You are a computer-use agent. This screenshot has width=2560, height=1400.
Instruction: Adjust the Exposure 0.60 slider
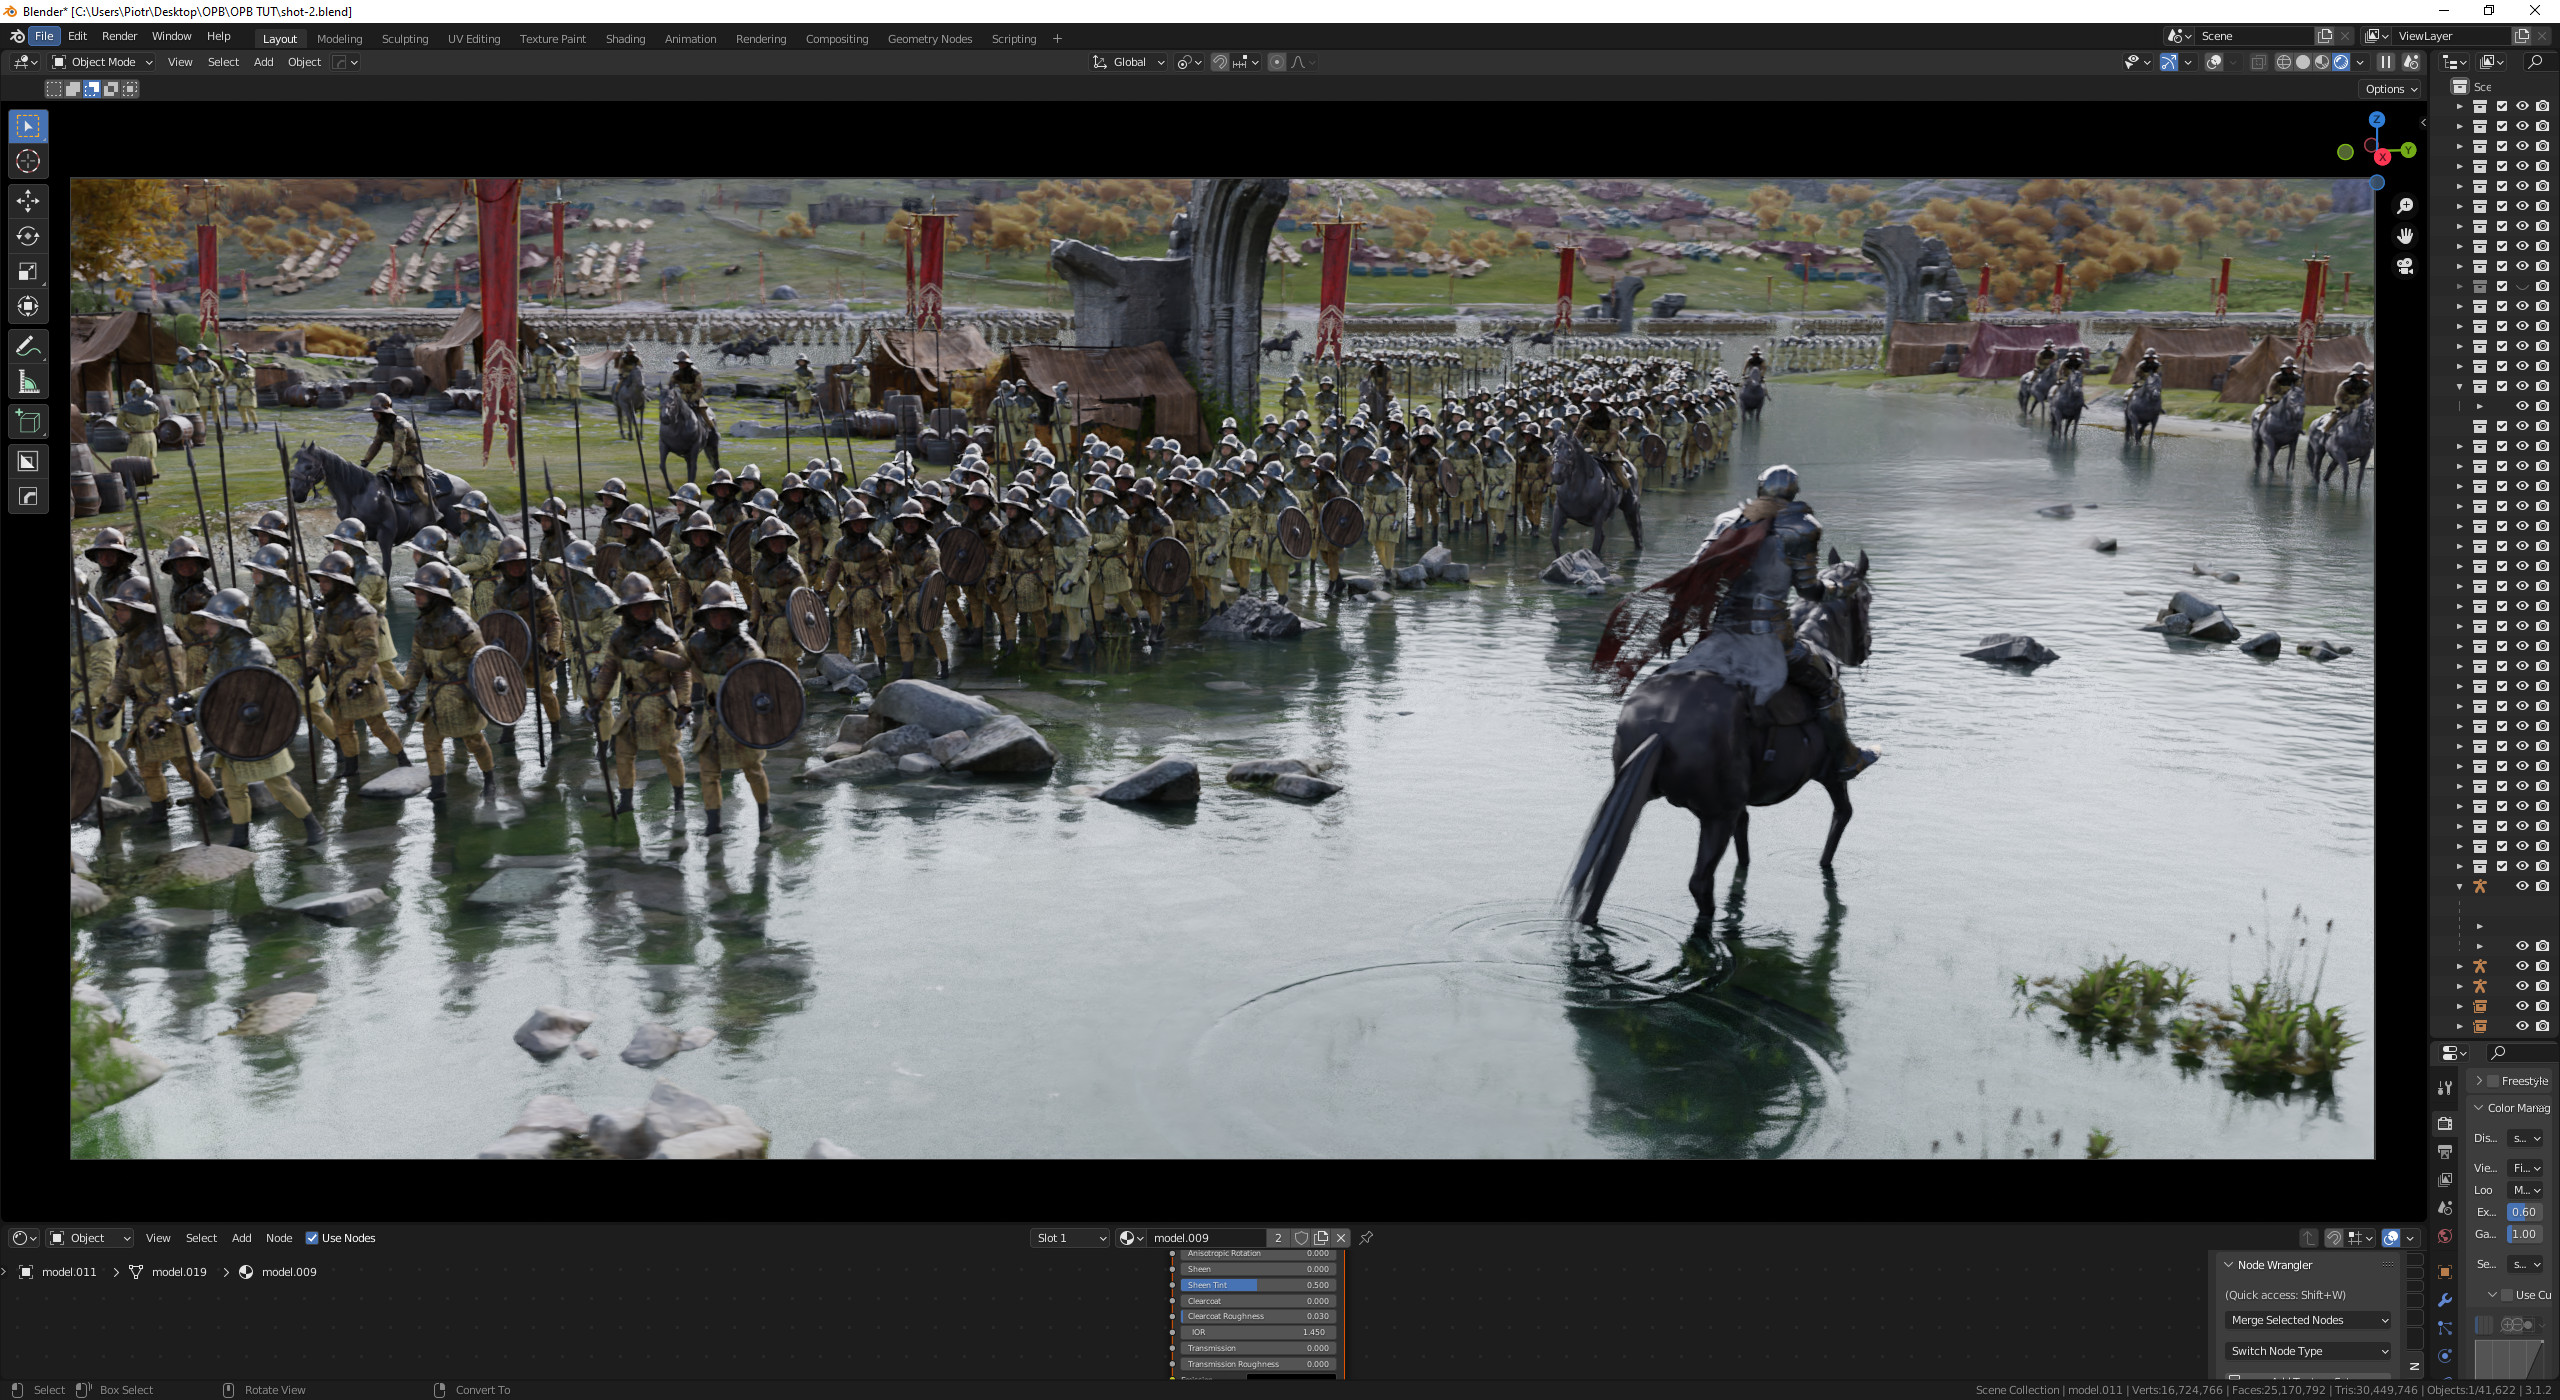(2524, 1212)
